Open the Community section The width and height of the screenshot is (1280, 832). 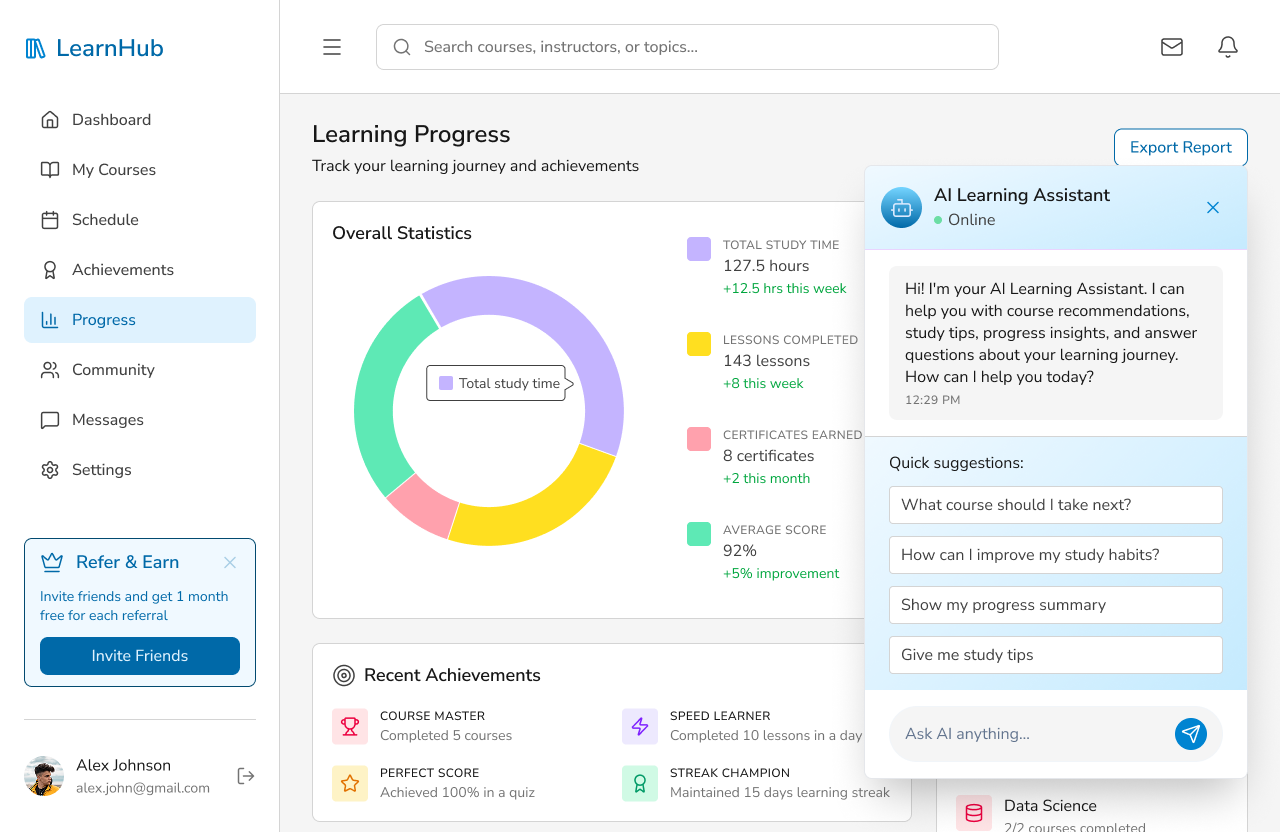[111, 369]
